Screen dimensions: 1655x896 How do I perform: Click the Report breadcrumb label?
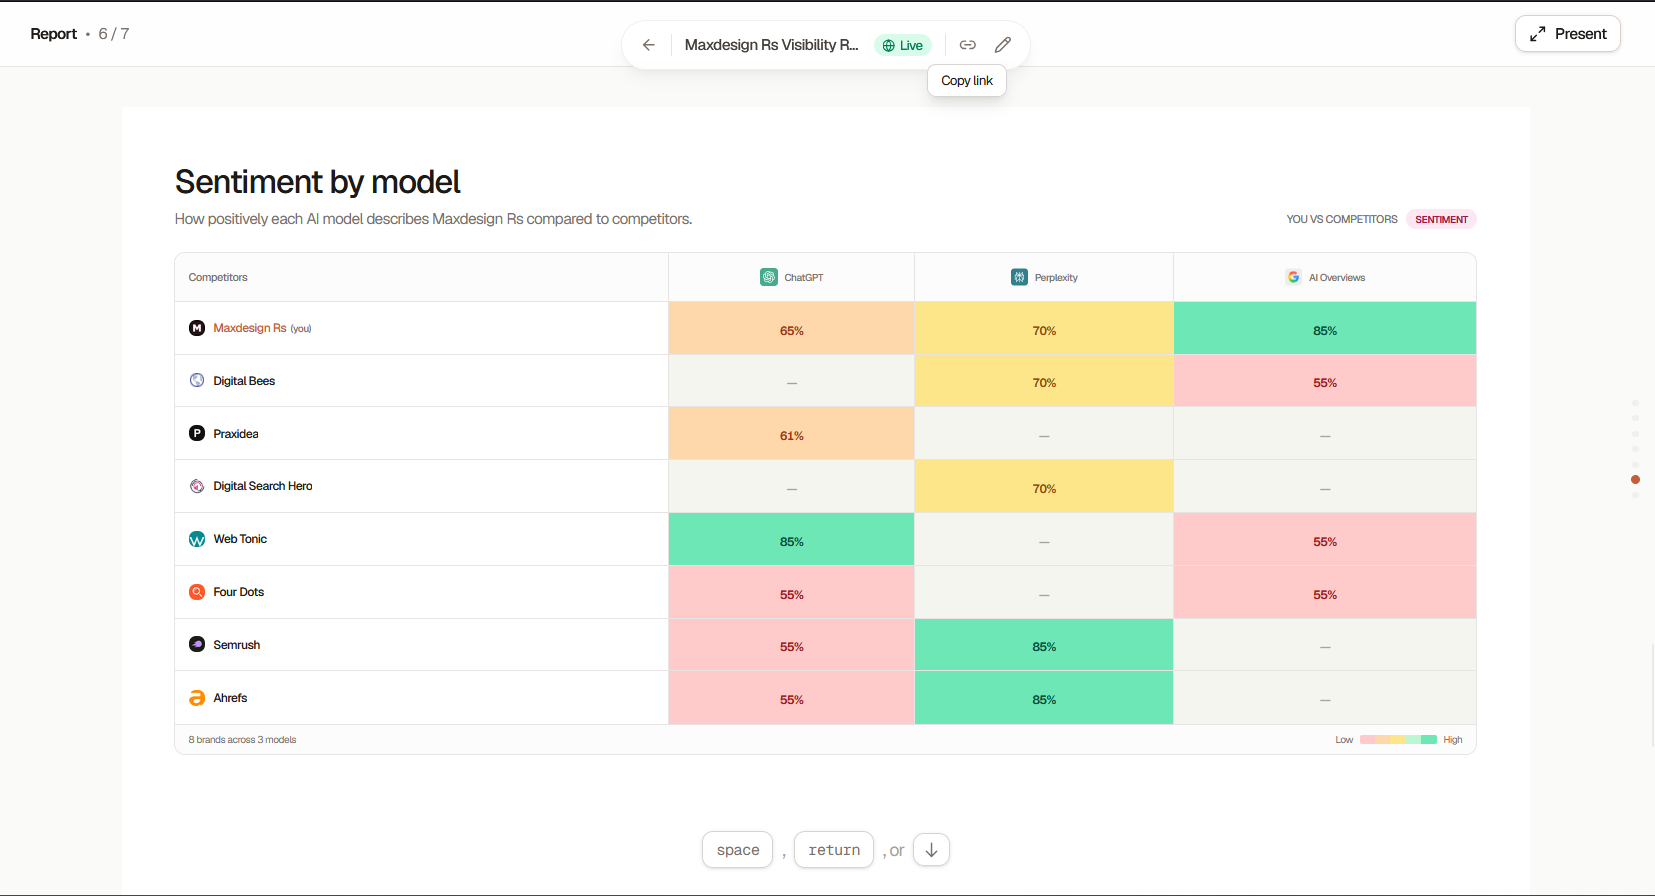[54, 34]
